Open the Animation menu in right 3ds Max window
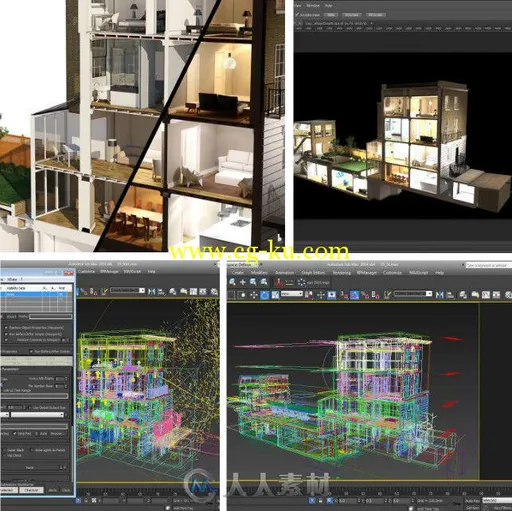 [x=284, y=273]
